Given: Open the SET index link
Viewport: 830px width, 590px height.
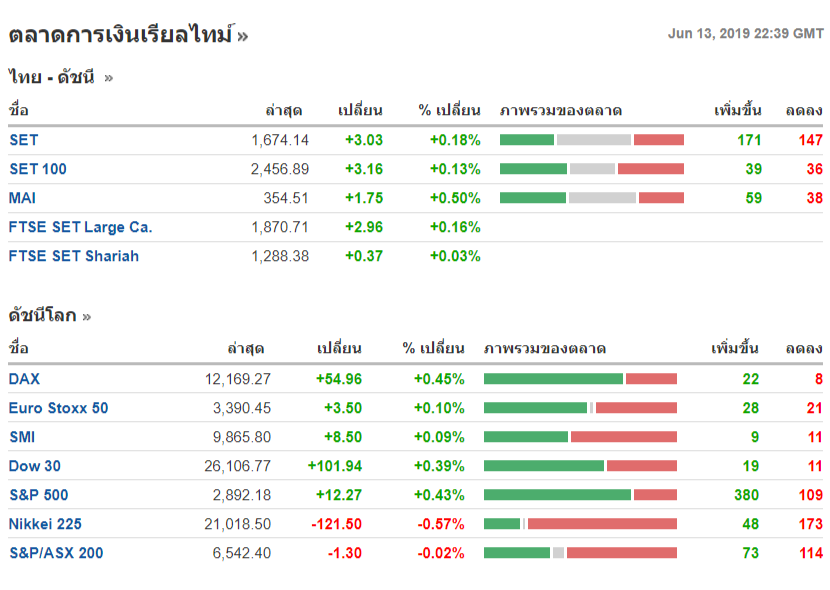Looking at the screenshot, I should (24, 140).
